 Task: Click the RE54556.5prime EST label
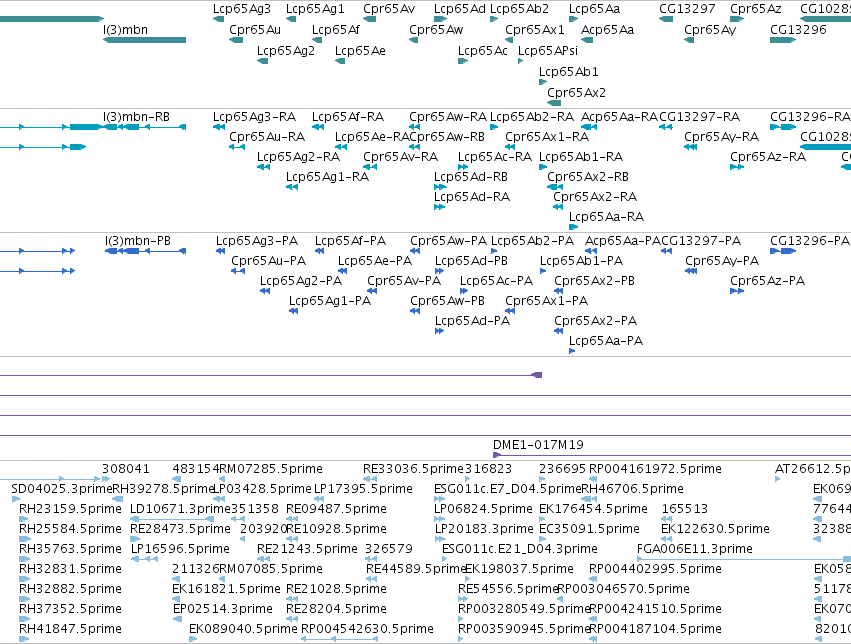click(508, 589)
